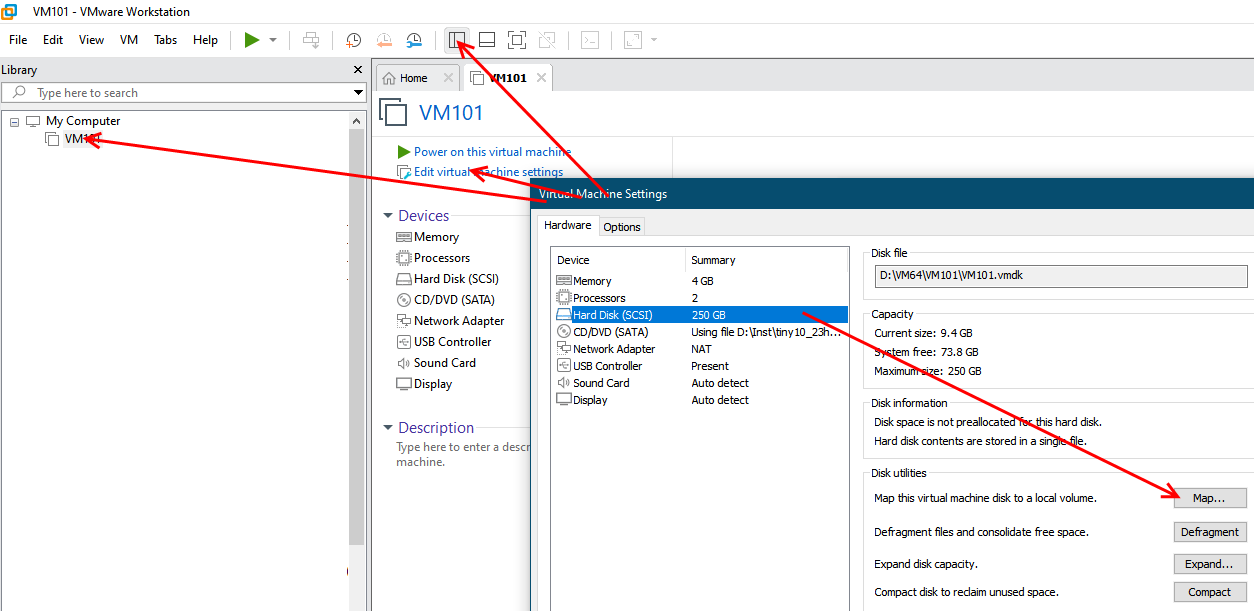This screenshot has width=1254, height=611.
Task: Collapse the Description section
Action: coord(389,428)
